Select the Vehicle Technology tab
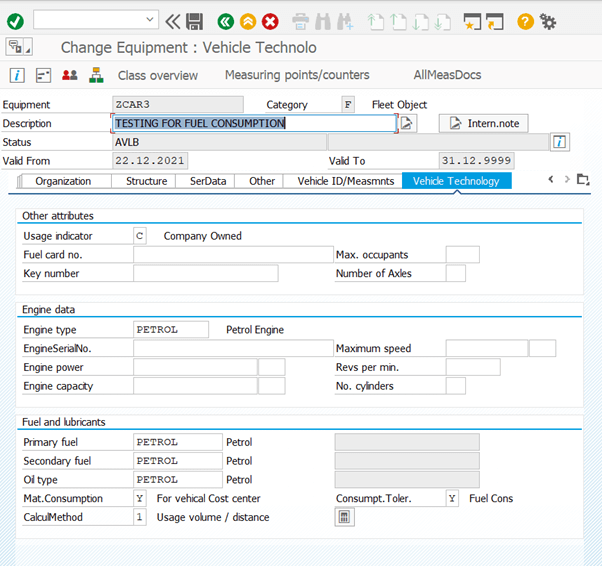The height and width of the screenshot is (566, 602). pos(456,181)
